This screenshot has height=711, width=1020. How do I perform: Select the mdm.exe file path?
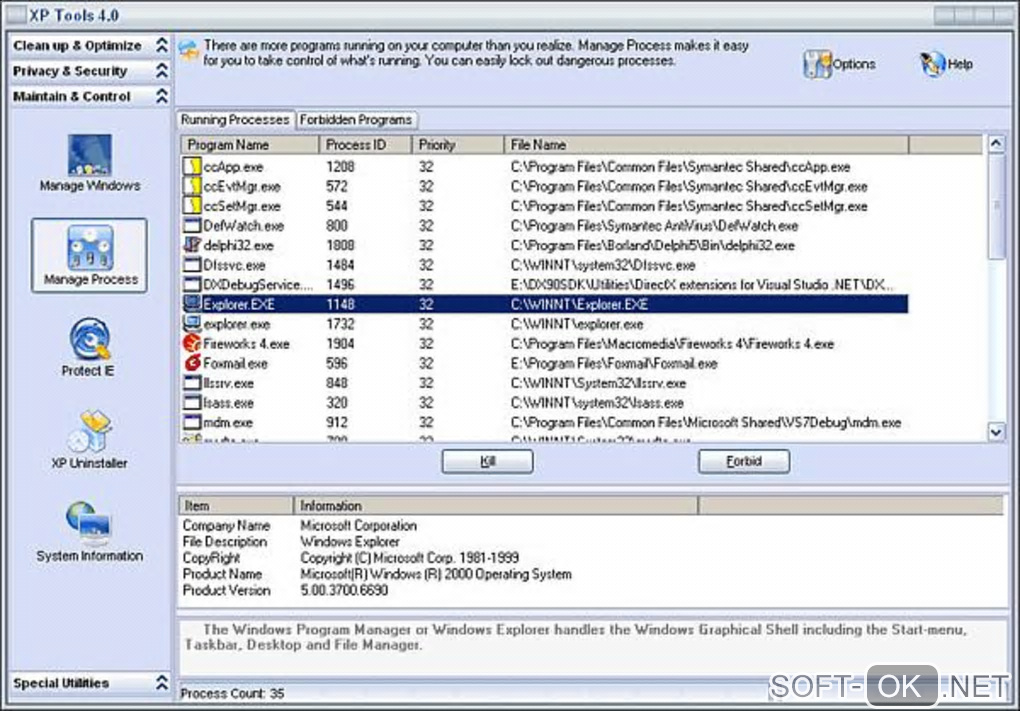coord(706,422)
